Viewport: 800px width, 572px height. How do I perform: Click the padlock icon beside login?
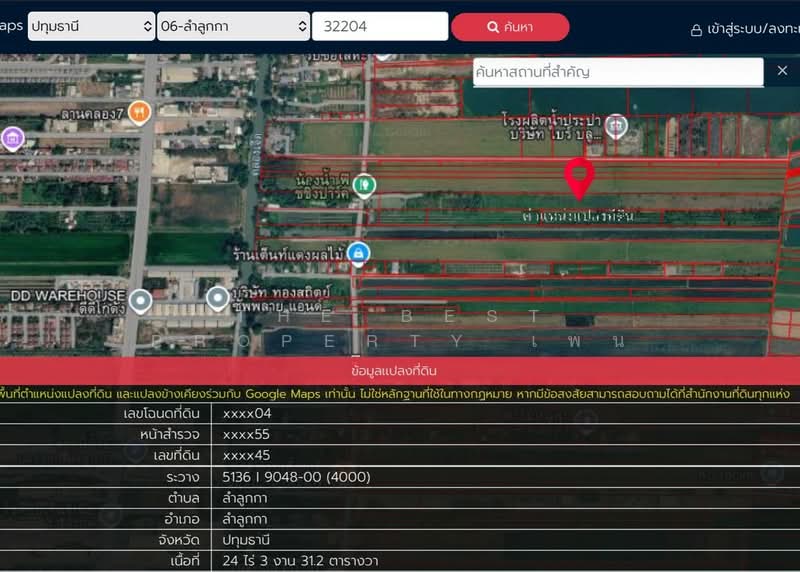click(696, 31)
